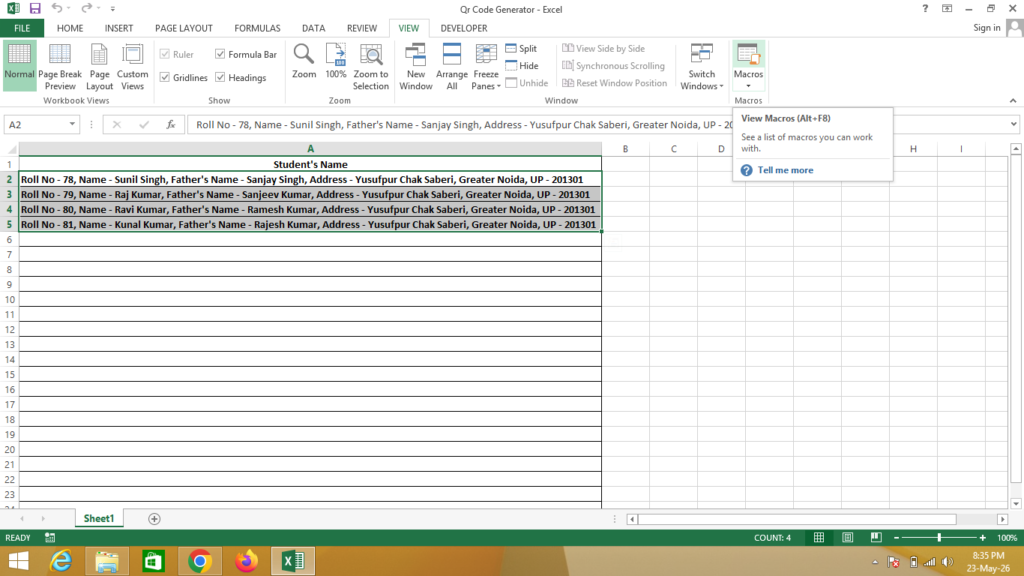Viewport: 1024px width, 576px height.
Task: Select column B header
Action: 625,149
